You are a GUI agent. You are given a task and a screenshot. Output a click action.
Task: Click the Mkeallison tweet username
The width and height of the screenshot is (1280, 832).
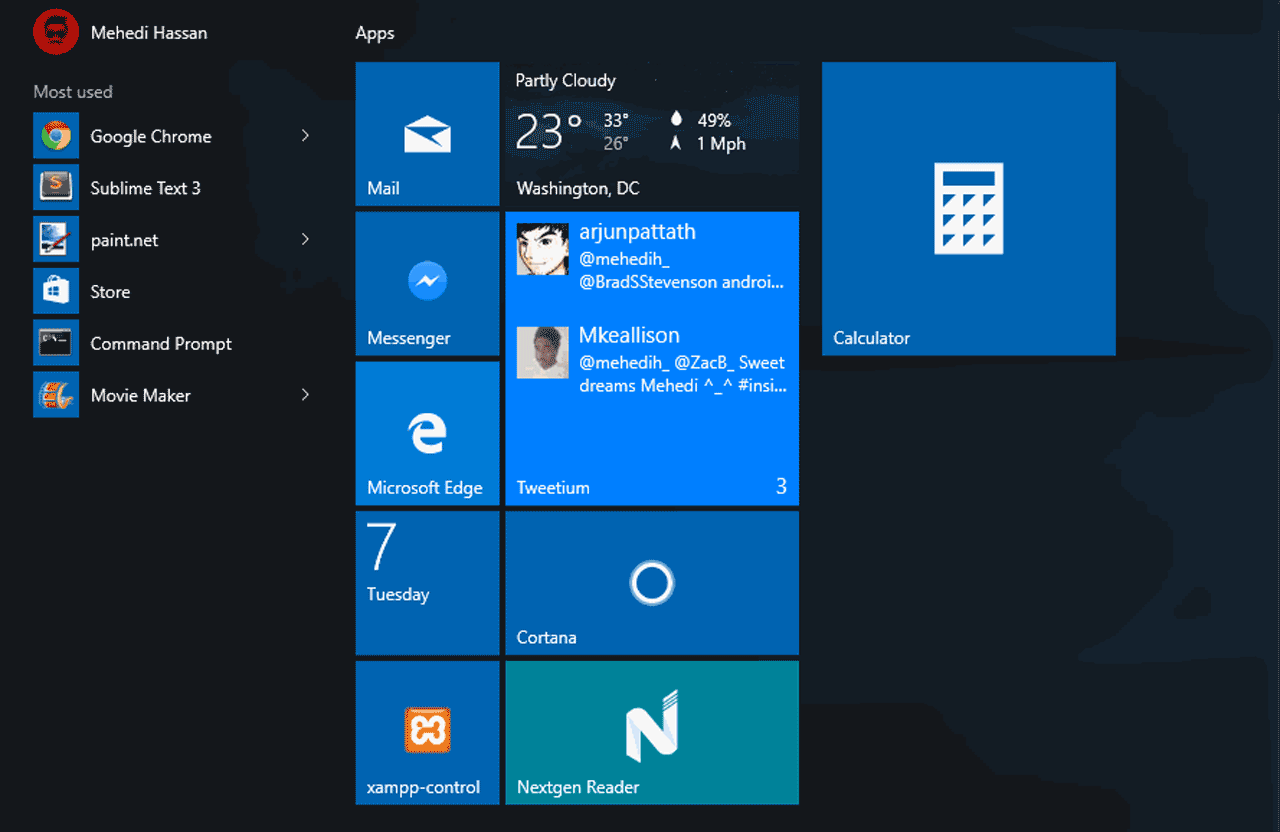tap(629, 335)
